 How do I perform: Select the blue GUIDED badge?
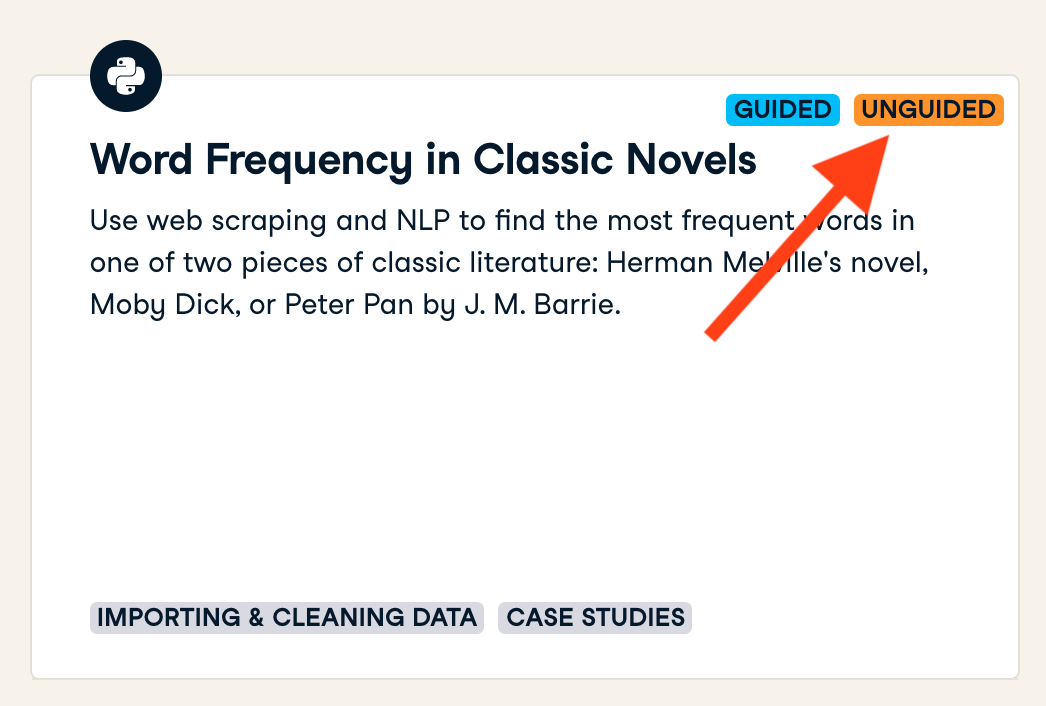pos(781,109)
